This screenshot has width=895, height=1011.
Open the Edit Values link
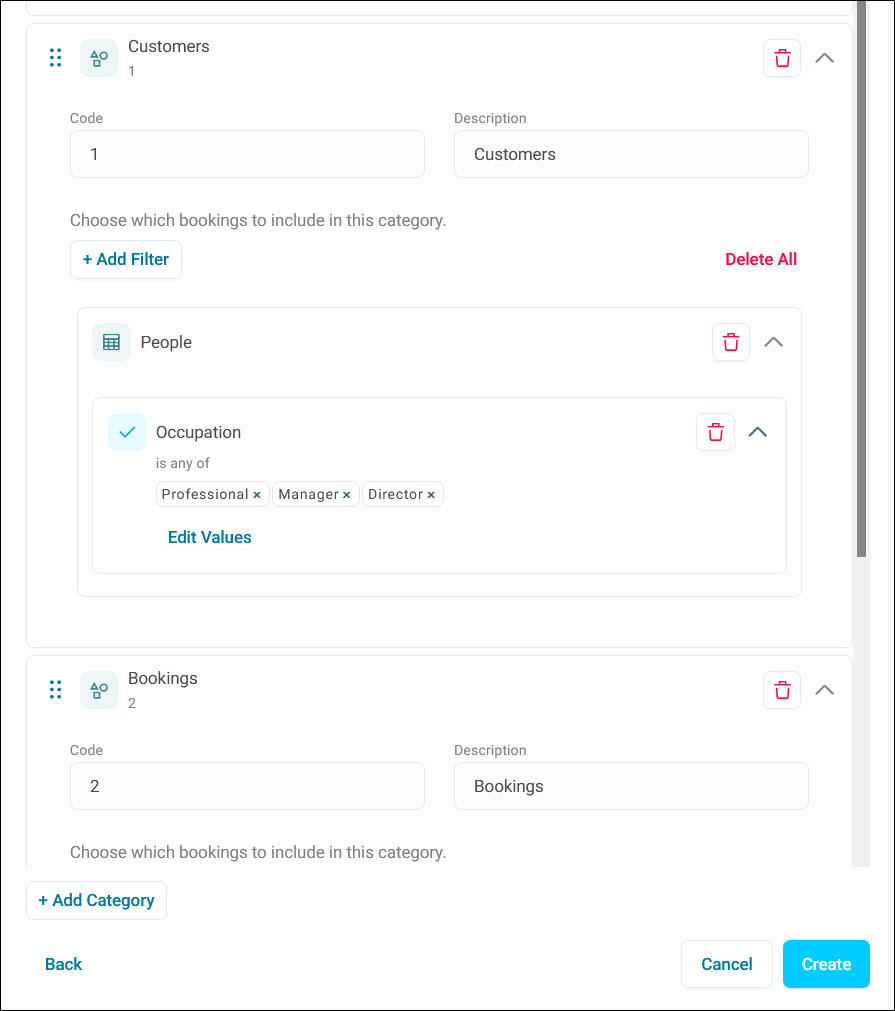pyautogui.click(x=210, y=537)
